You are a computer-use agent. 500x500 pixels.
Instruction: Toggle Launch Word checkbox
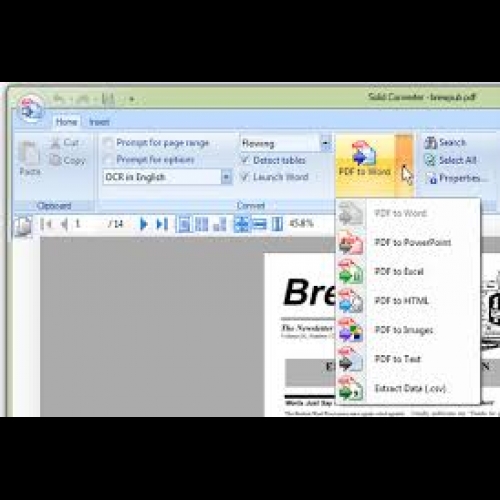click(245, 177)
